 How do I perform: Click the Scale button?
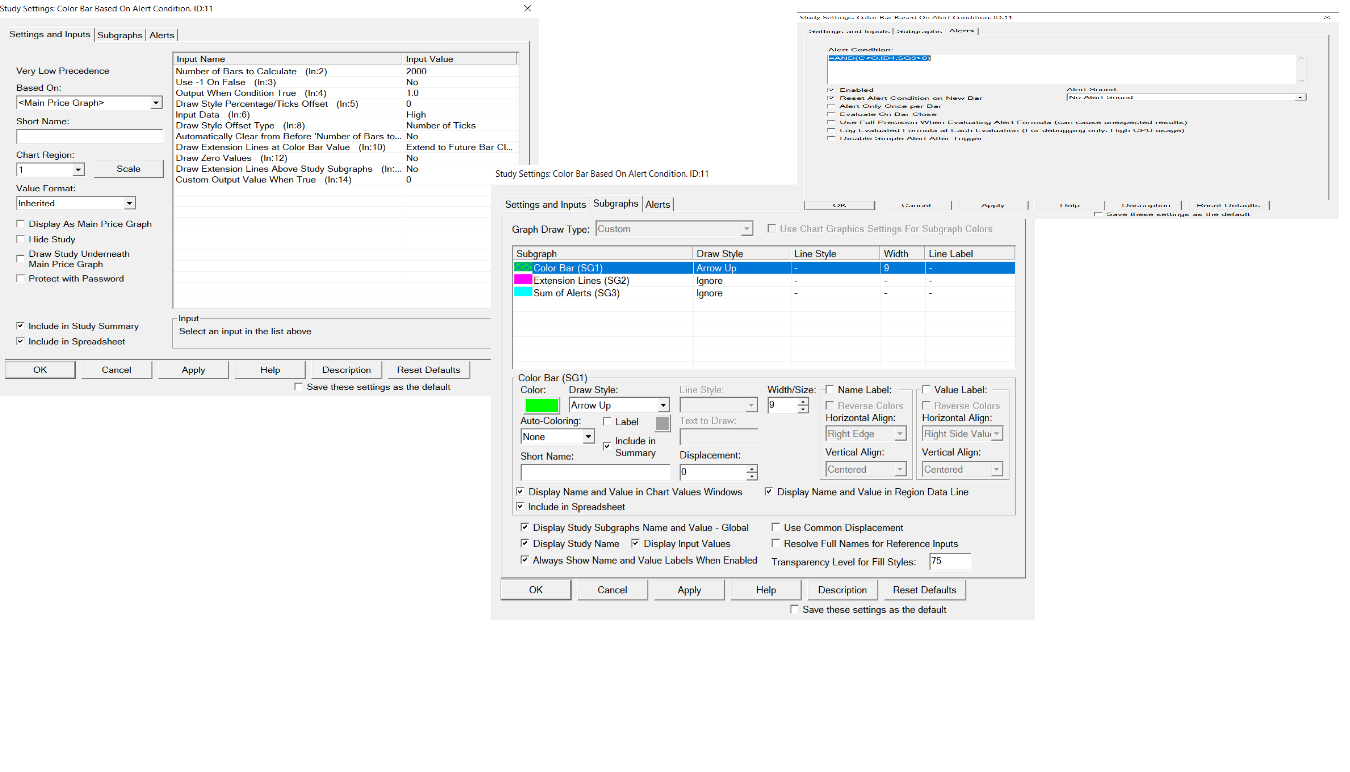click(x=128, y=169)
